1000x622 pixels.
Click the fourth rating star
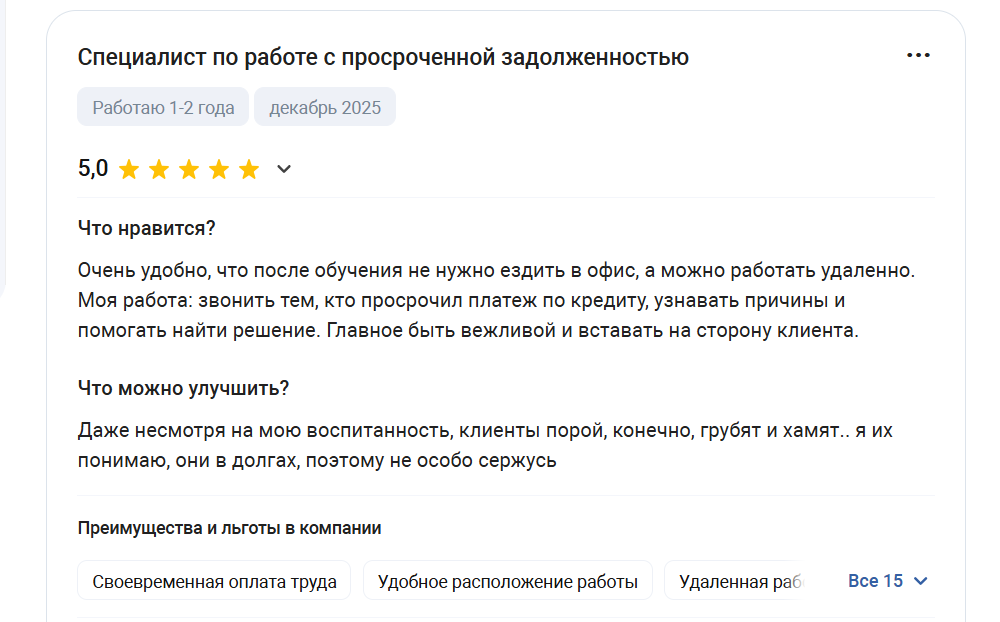(x=219, y=169)
